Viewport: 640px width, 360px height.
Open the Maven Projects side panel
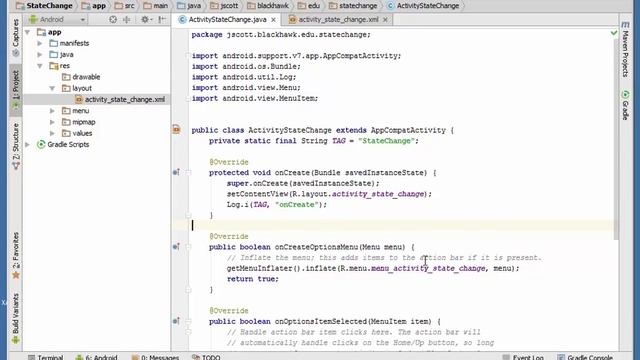625,50
